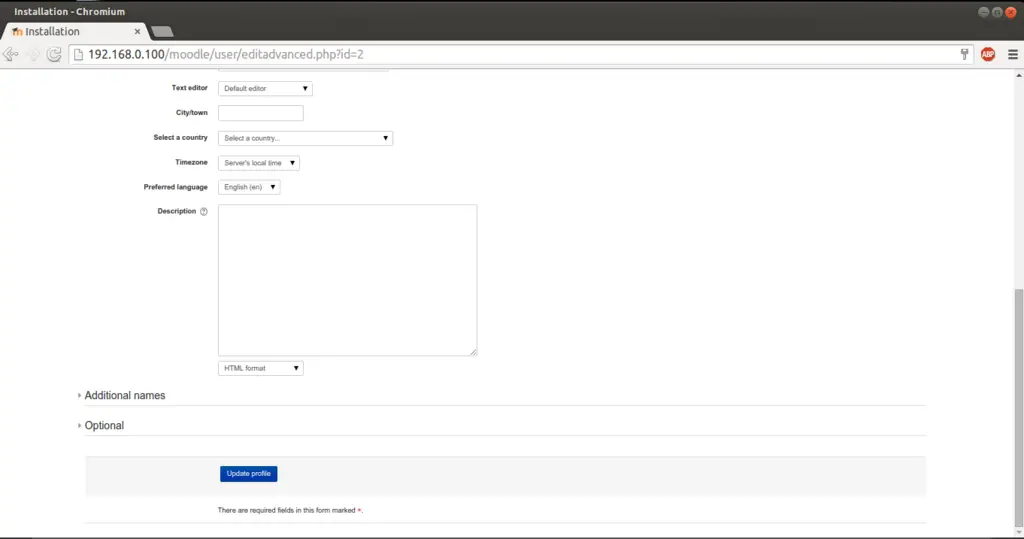Image resolution: width=1024 pixels, height=539 pixels.
Task: Reload the page with refresh icon
Action: 54,54
